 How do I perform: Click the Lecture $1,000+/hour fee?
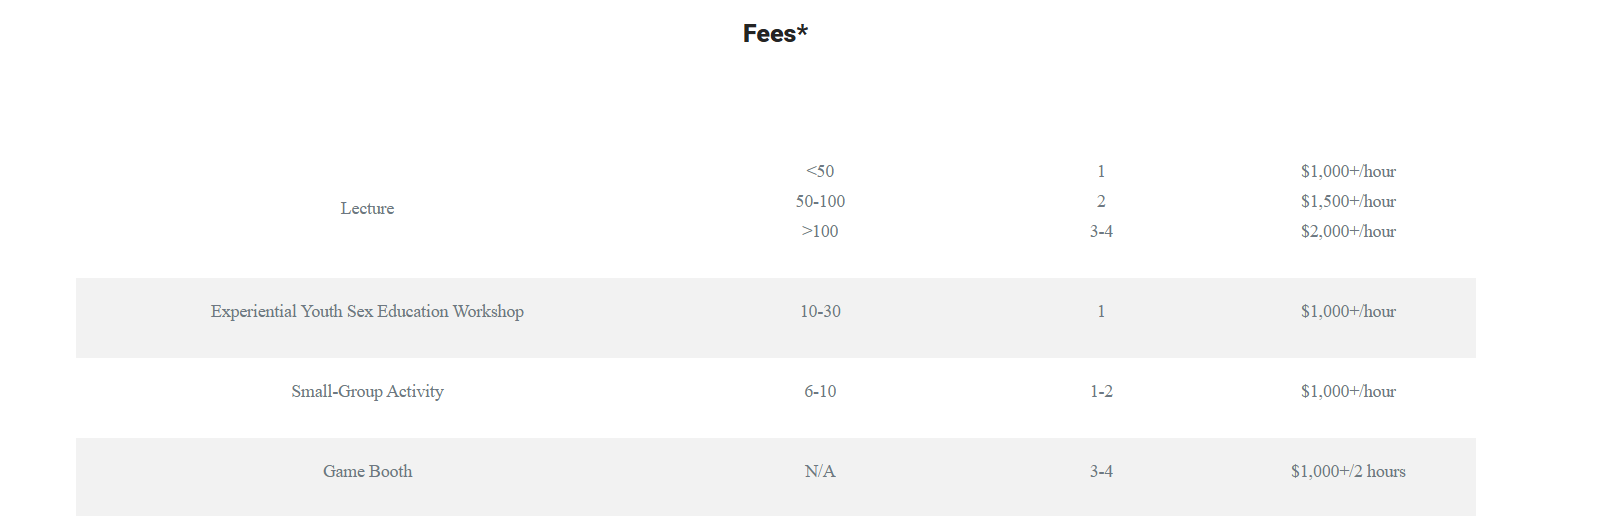(1348, 171)
